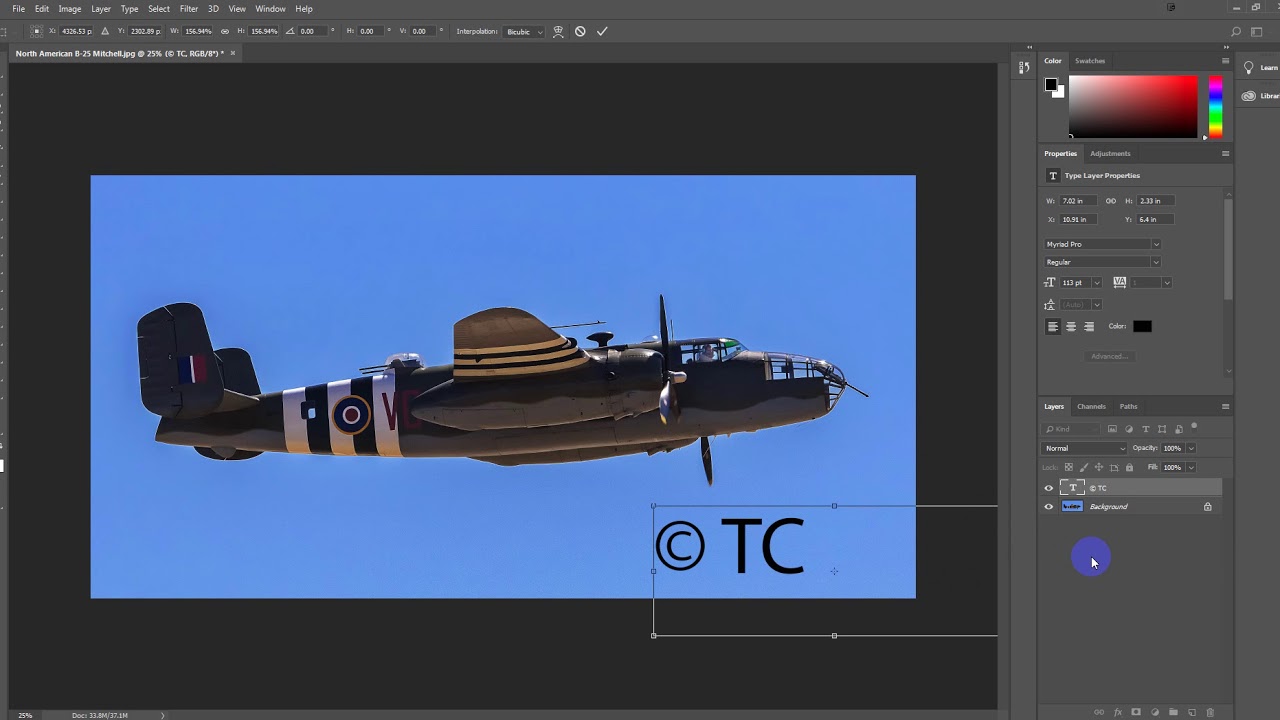Toggle prevent artboard auto-nesting lock icon
Viewport: 1280px width, 720px height.
[1114, 467]
